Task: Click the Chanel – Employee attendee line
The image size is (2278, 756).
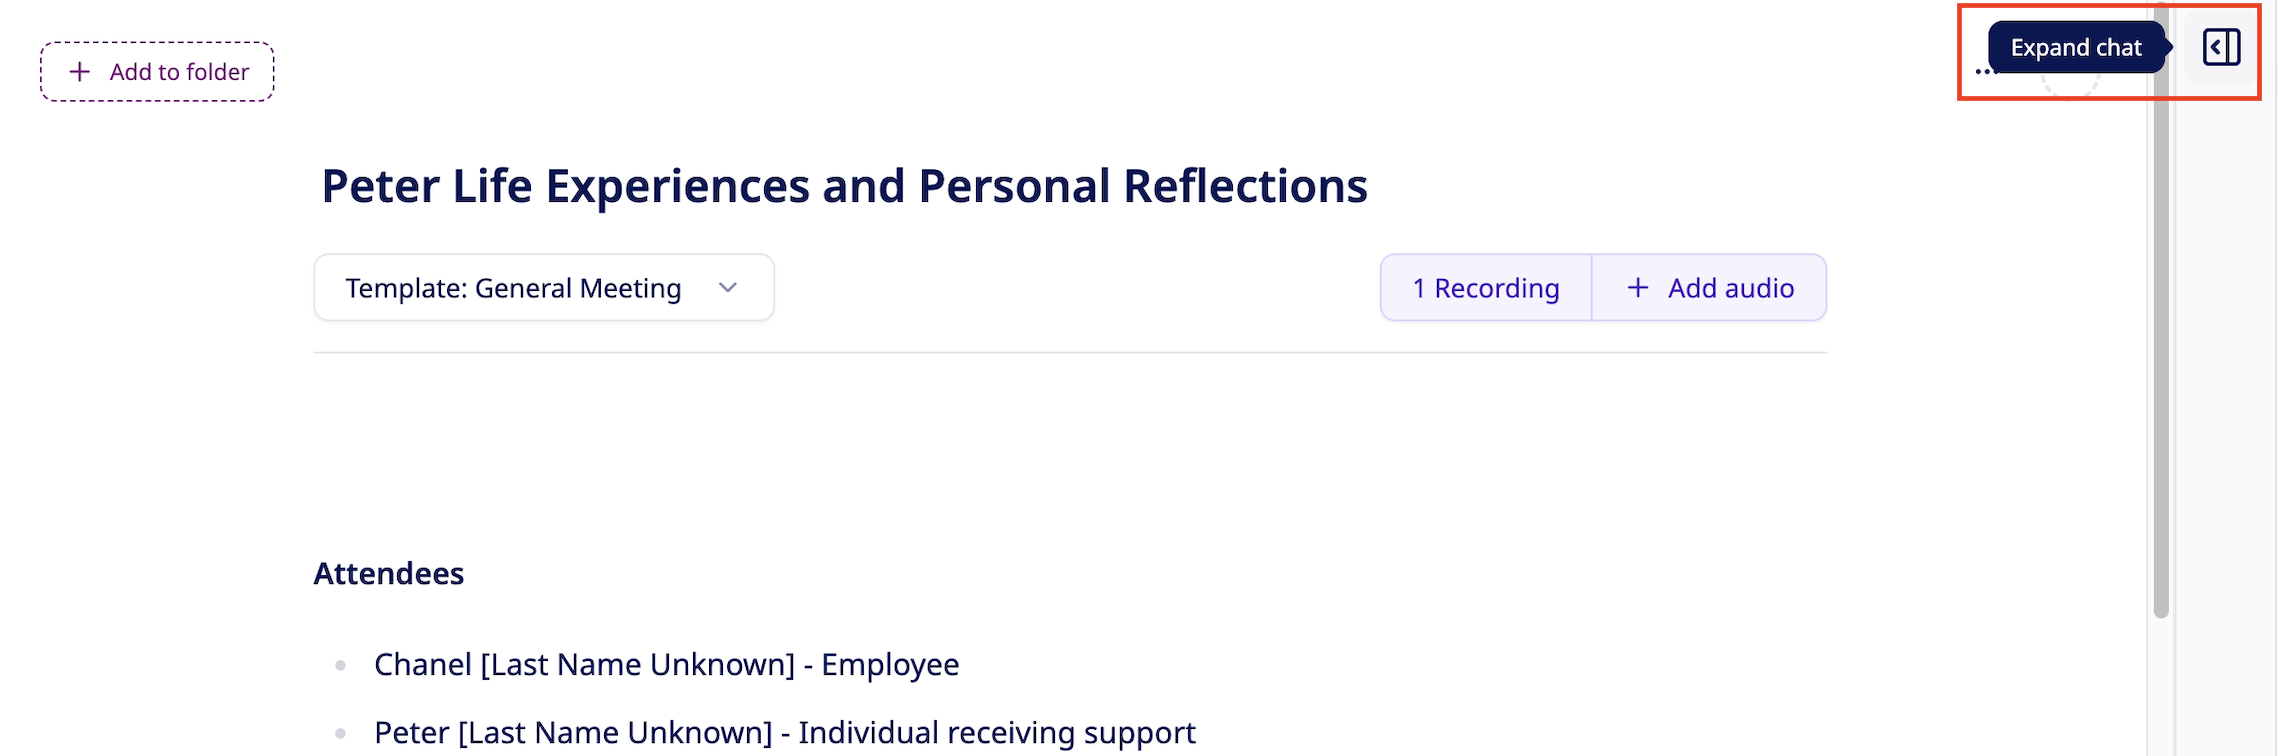Action: click(666, 664)
